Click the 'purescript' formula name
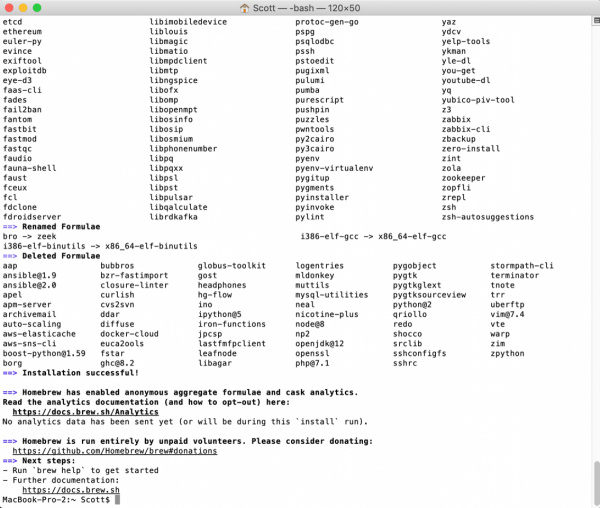Image resolution: width=600 pixels, height=508 pixels. [x=320, y=100]
